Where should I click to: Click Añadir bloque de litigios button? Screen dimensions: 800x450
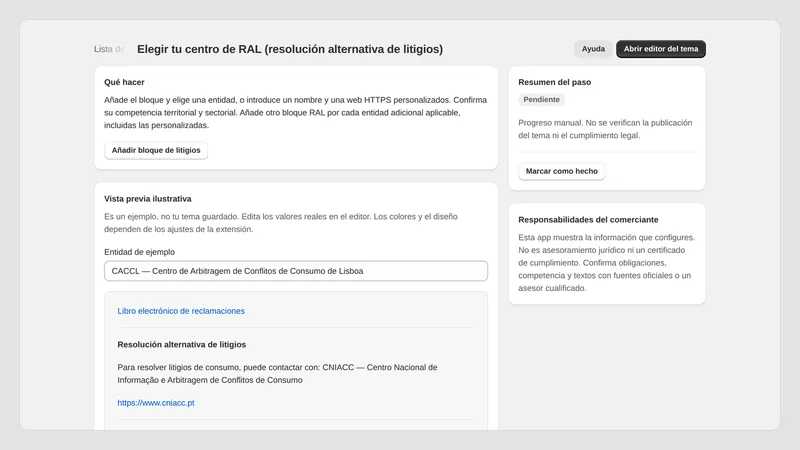click(x=156, y=151)
